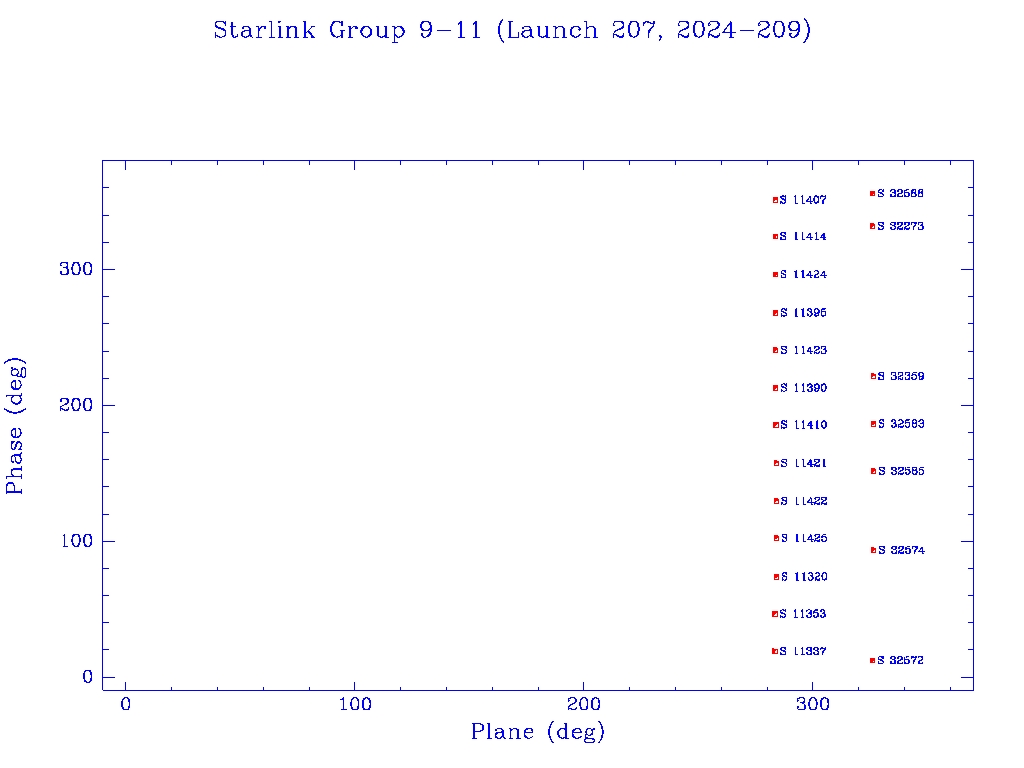This screenshot has height=768, width=1024.
Task: Select the S 11410 satellite label
Action: 803,425
